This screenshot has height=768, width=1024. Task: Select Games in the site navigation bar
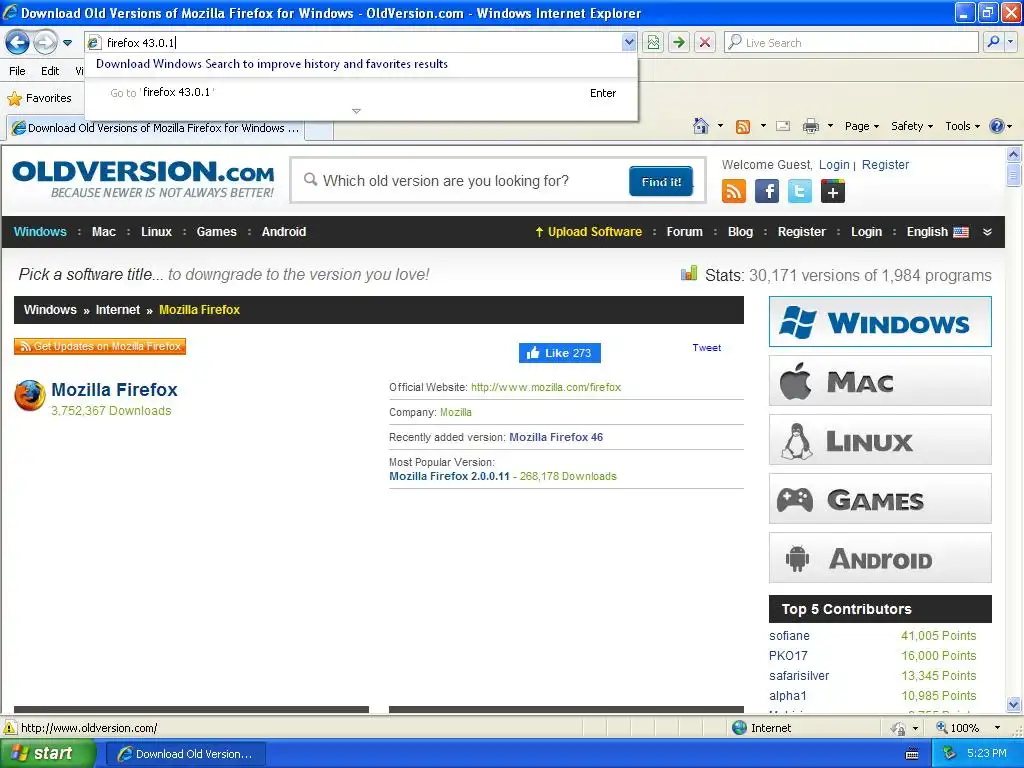point(216,232)
